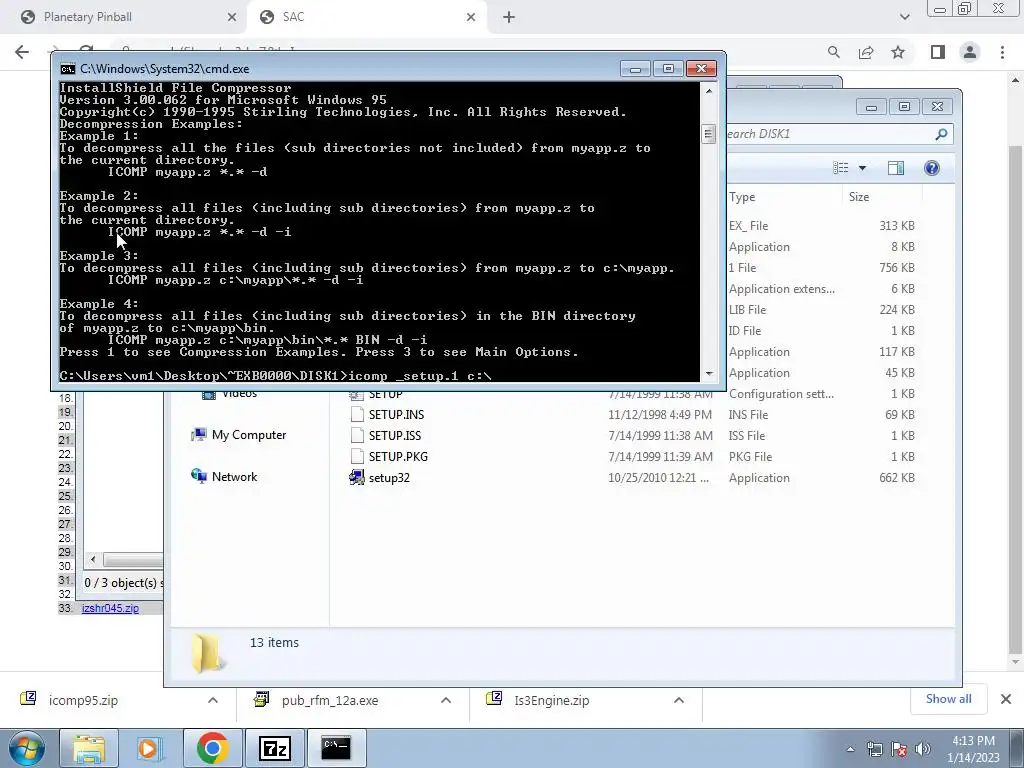Click the Chrome zoom magnifier icon
The image size is (1024, 768).
[833, 52]
